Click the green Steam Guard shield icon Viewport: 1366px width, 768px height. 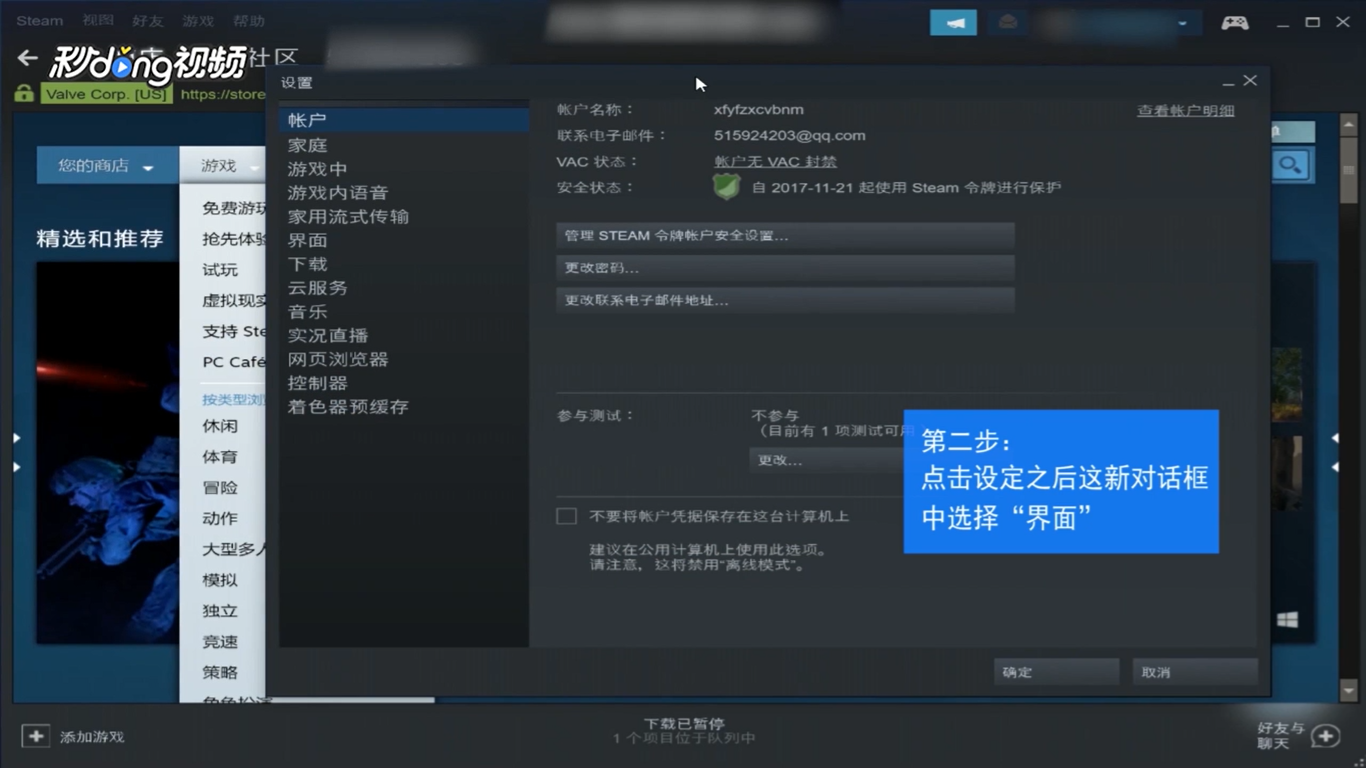point(726,186)
